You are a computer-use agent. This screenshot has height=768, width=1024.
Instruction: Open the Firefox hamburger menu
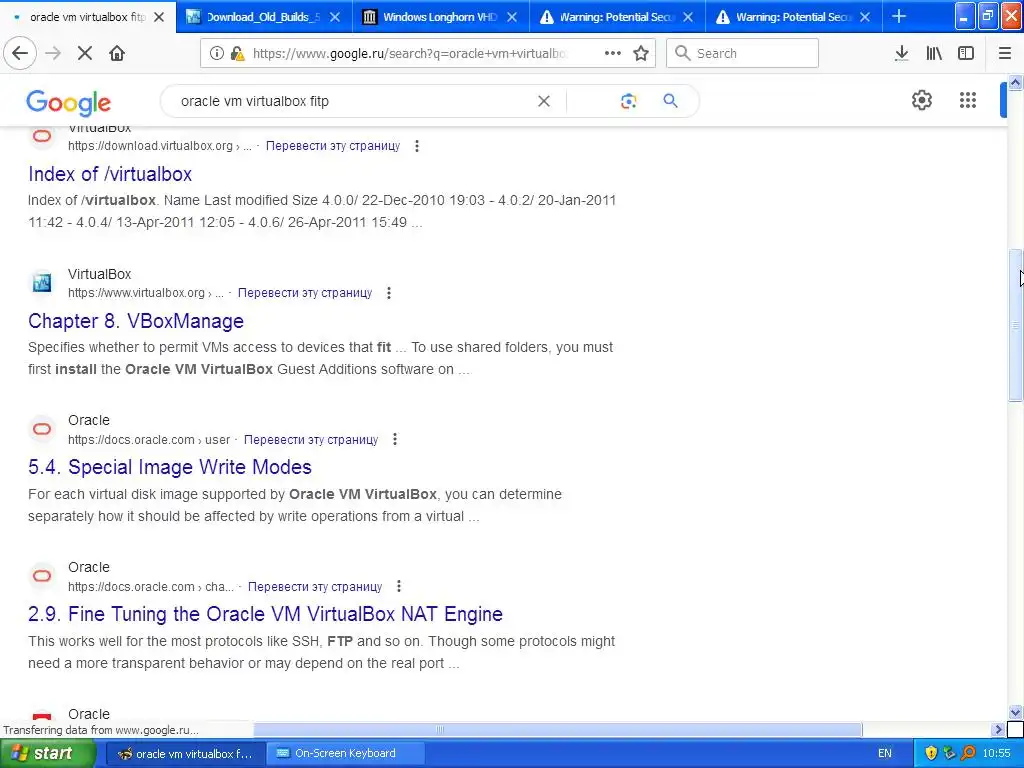pyautogui.click(x=1005, y=54)
